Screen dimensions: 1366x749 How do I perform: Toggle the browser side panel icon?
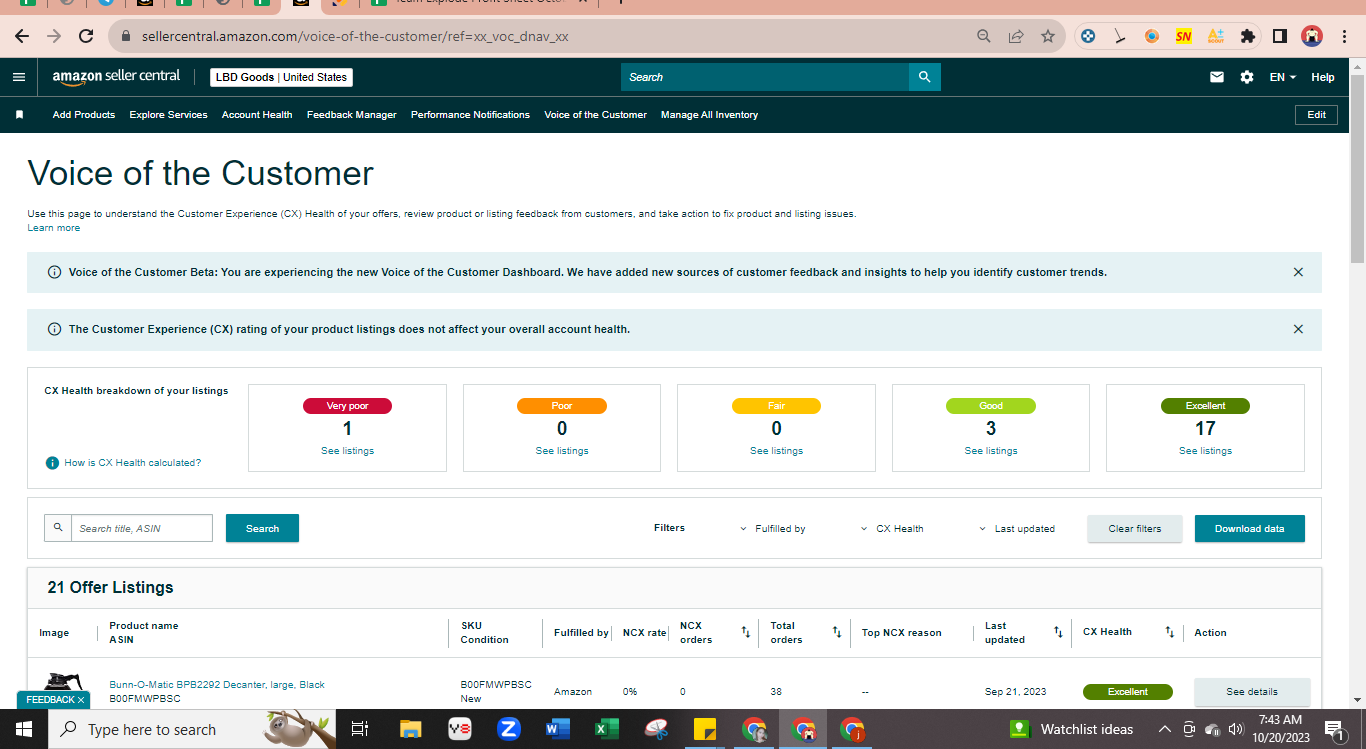pyautogui.click(x=1279, y=36)
